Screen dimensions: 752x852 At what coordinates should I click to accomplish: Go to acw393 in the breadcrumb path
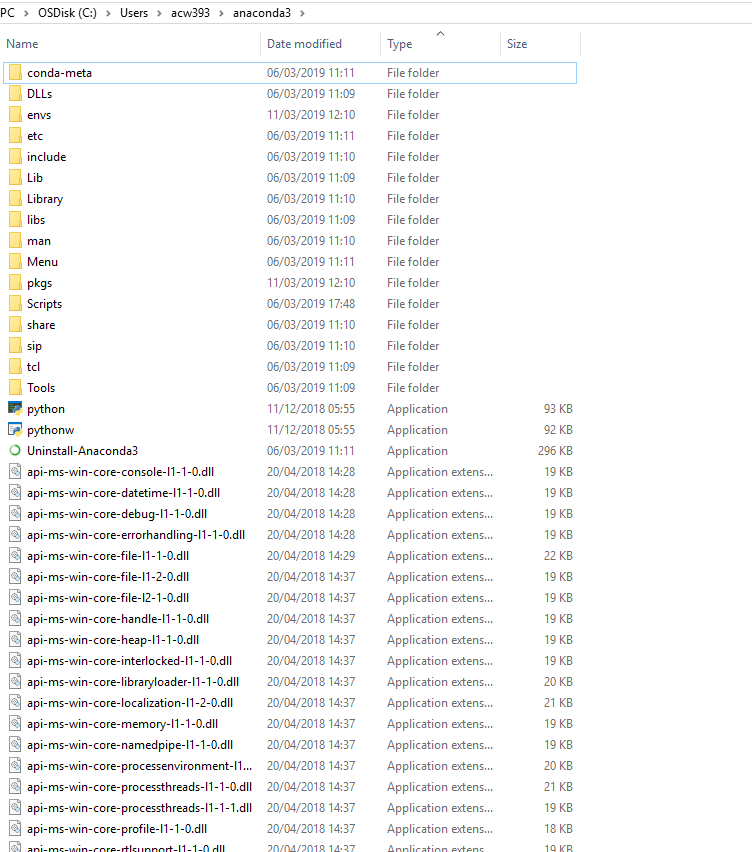[190, 13]
